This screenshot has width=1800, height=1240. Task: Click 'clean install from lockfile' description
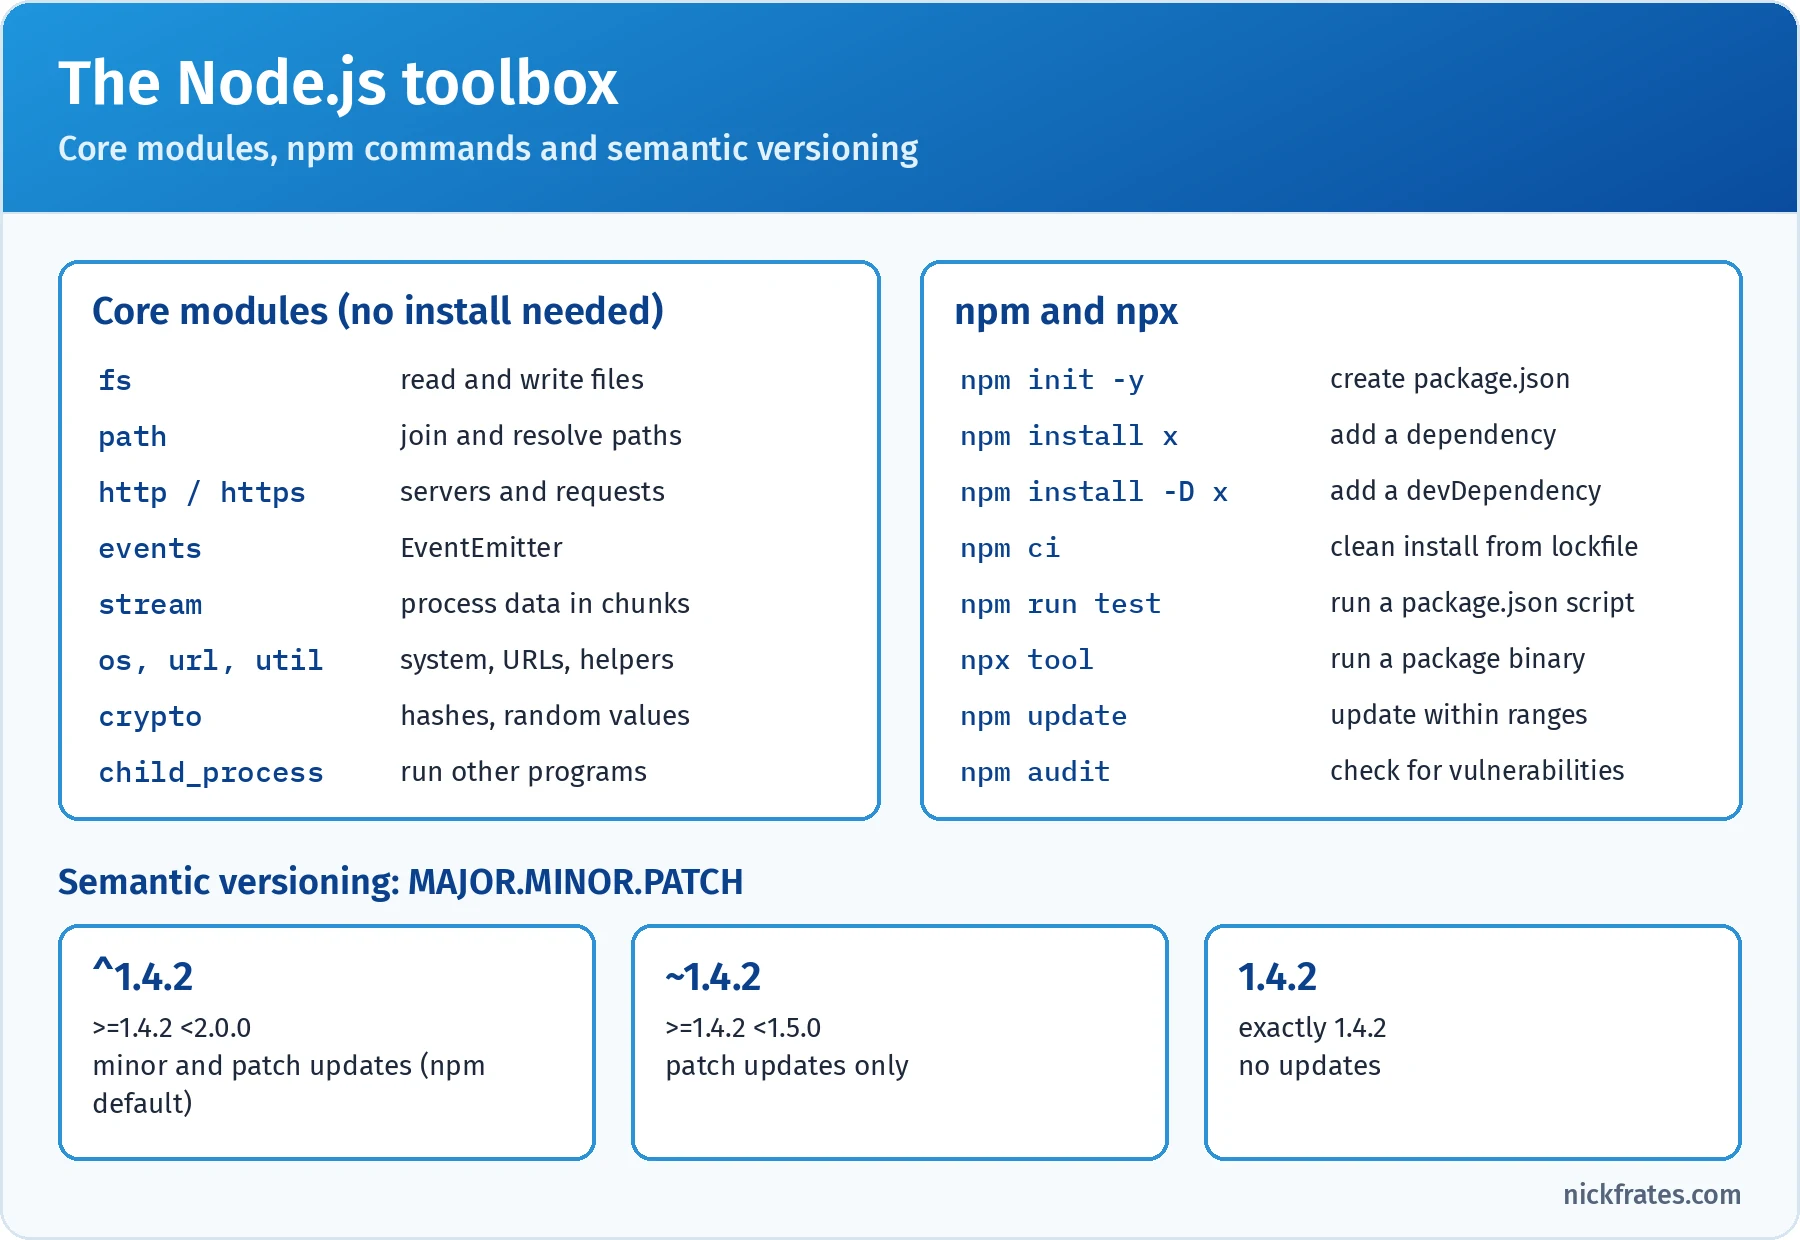pyautogui.click(x=1484, y=547)
